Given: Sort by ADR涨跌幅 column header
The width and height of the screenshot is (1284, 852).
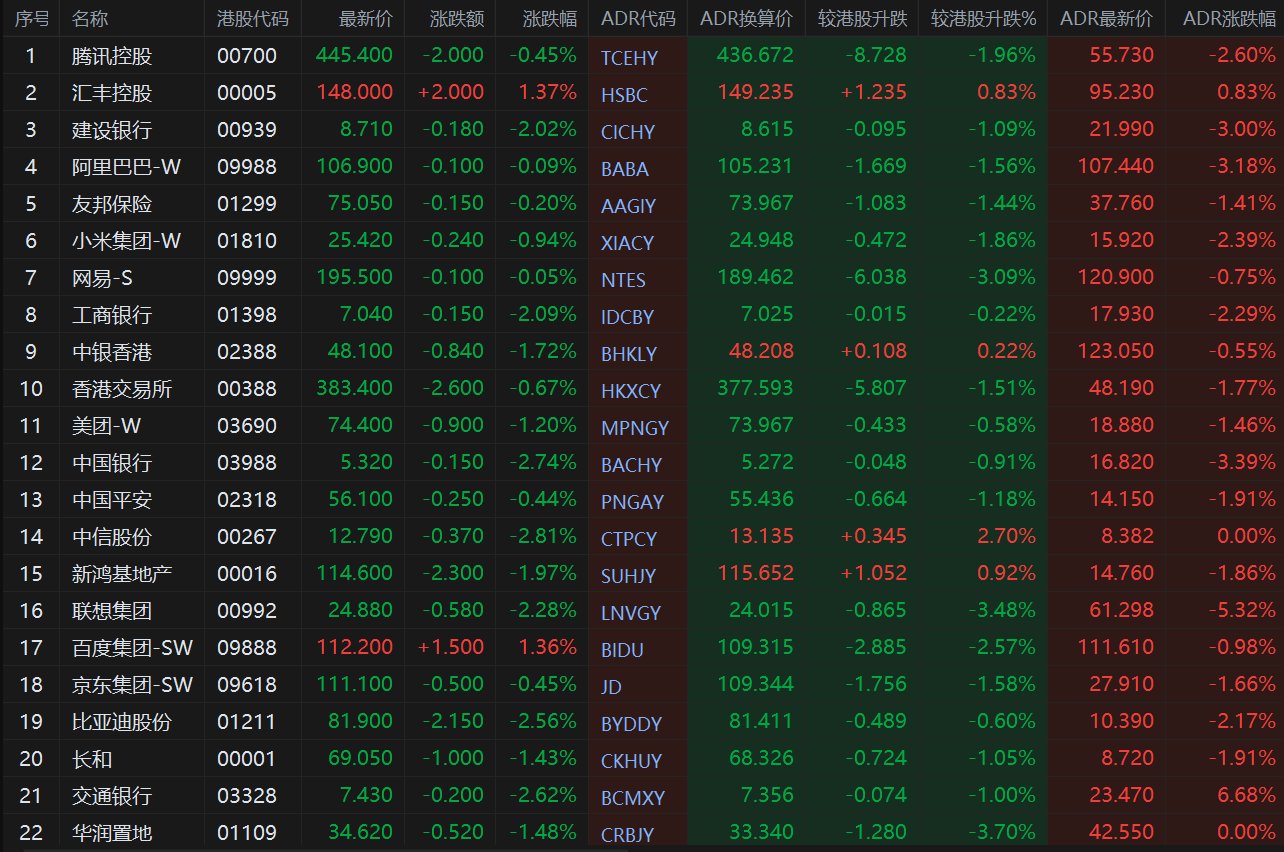Looking at the screenshot, I should (x=1229, y=19).
